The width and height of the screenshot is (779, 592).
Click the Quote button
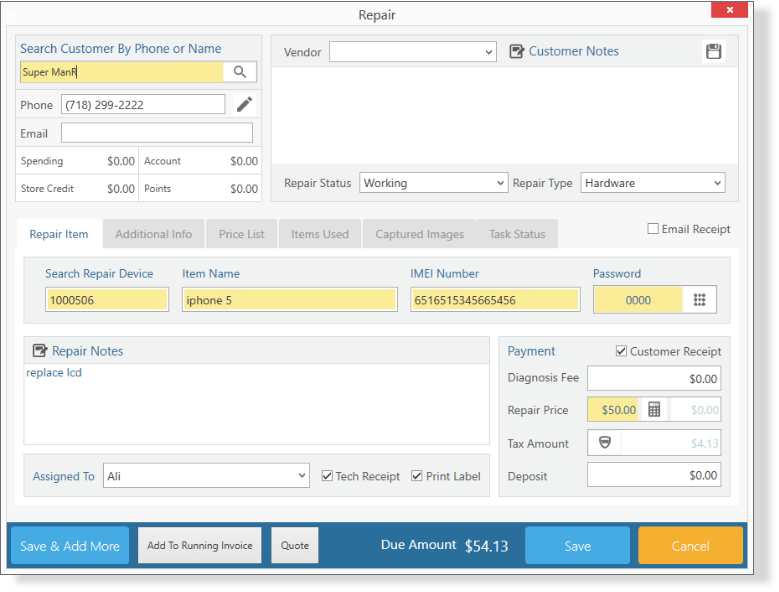(x=295, y=545)
